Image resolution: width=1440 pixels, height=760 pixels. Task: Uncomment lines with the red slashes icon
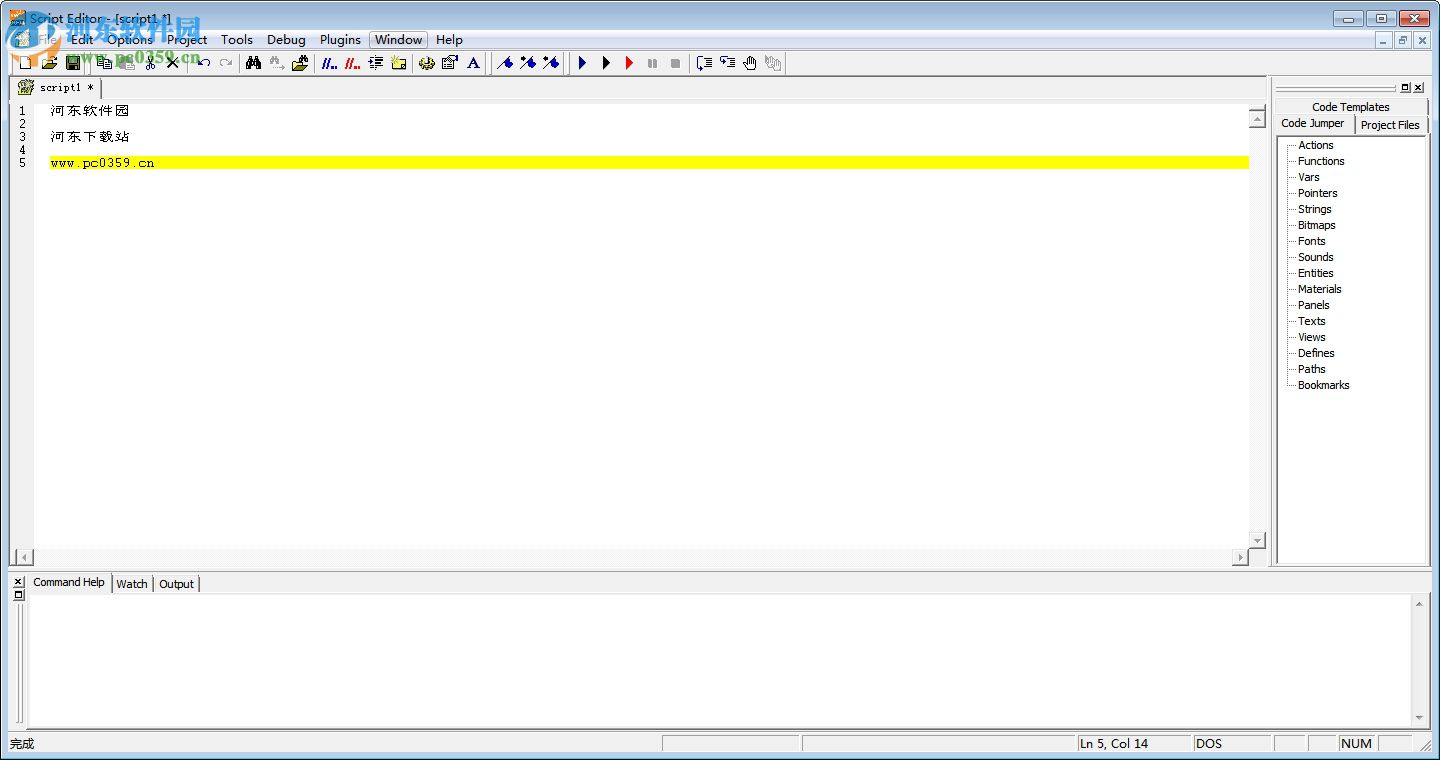tap(352, 63)
